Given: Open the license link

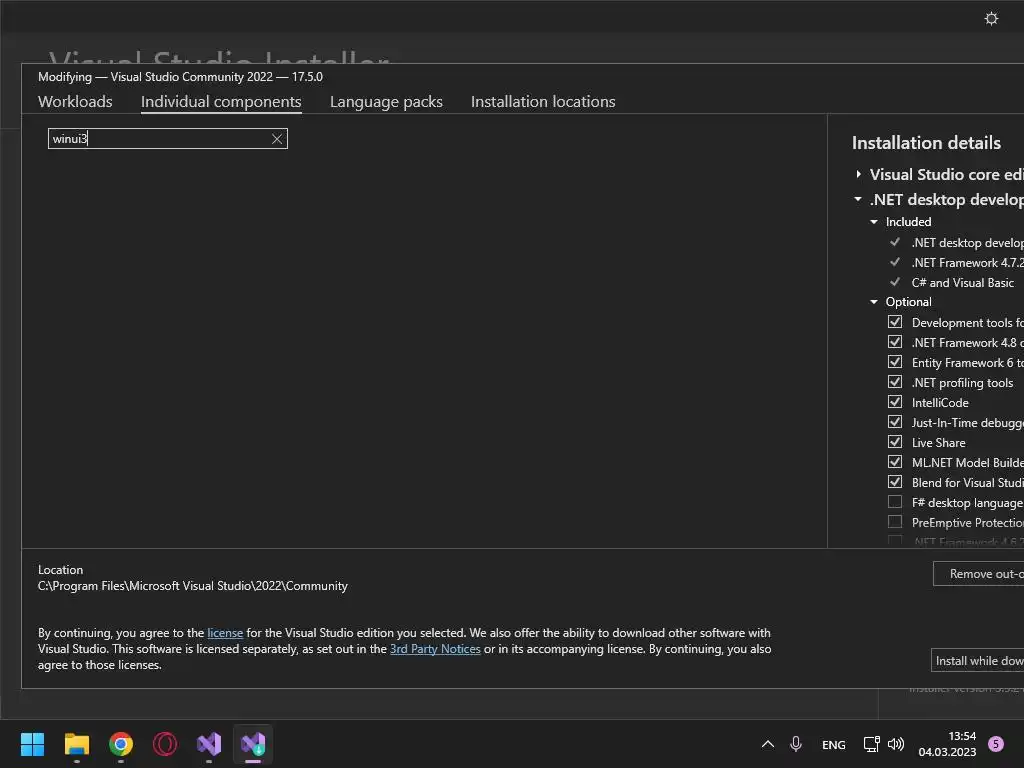Looking at the screenshot, I should tap(225, 633).
